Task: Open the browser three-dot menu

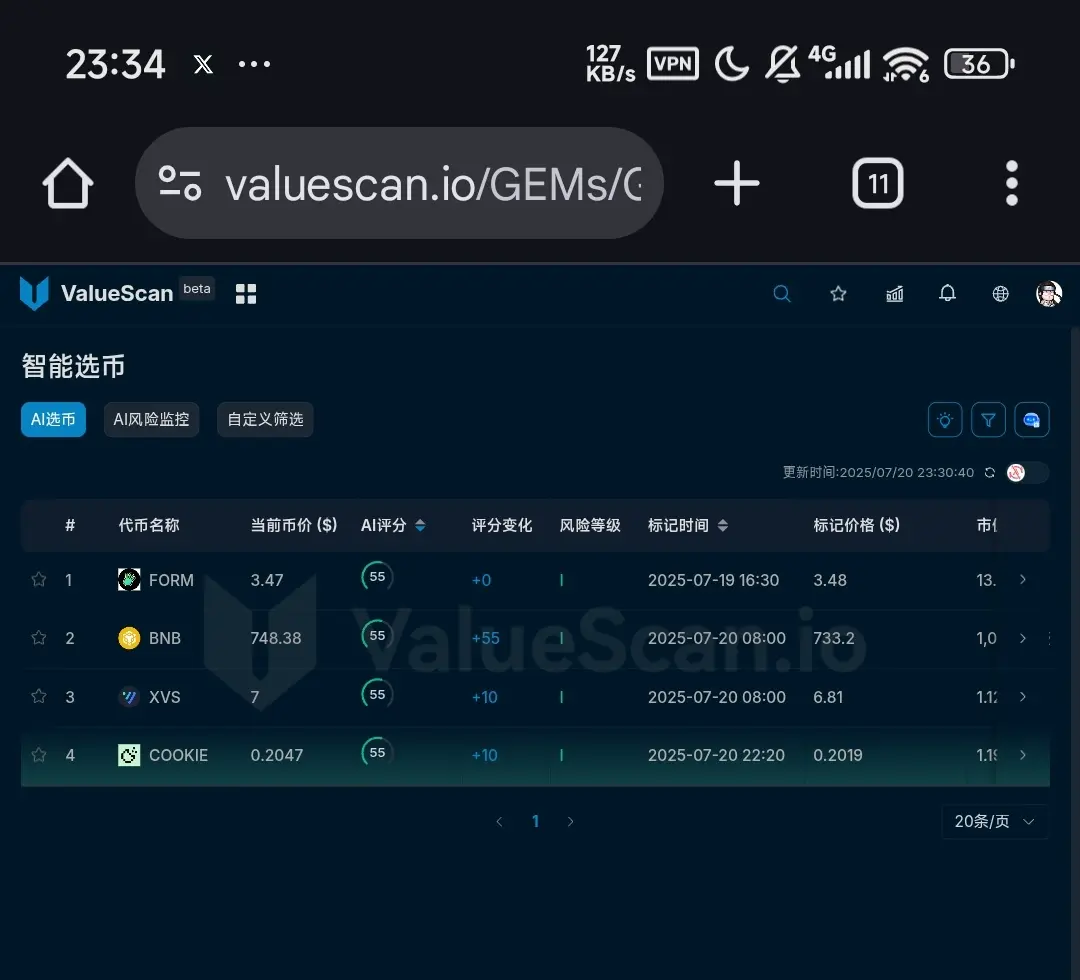Action: point(1011,183)
